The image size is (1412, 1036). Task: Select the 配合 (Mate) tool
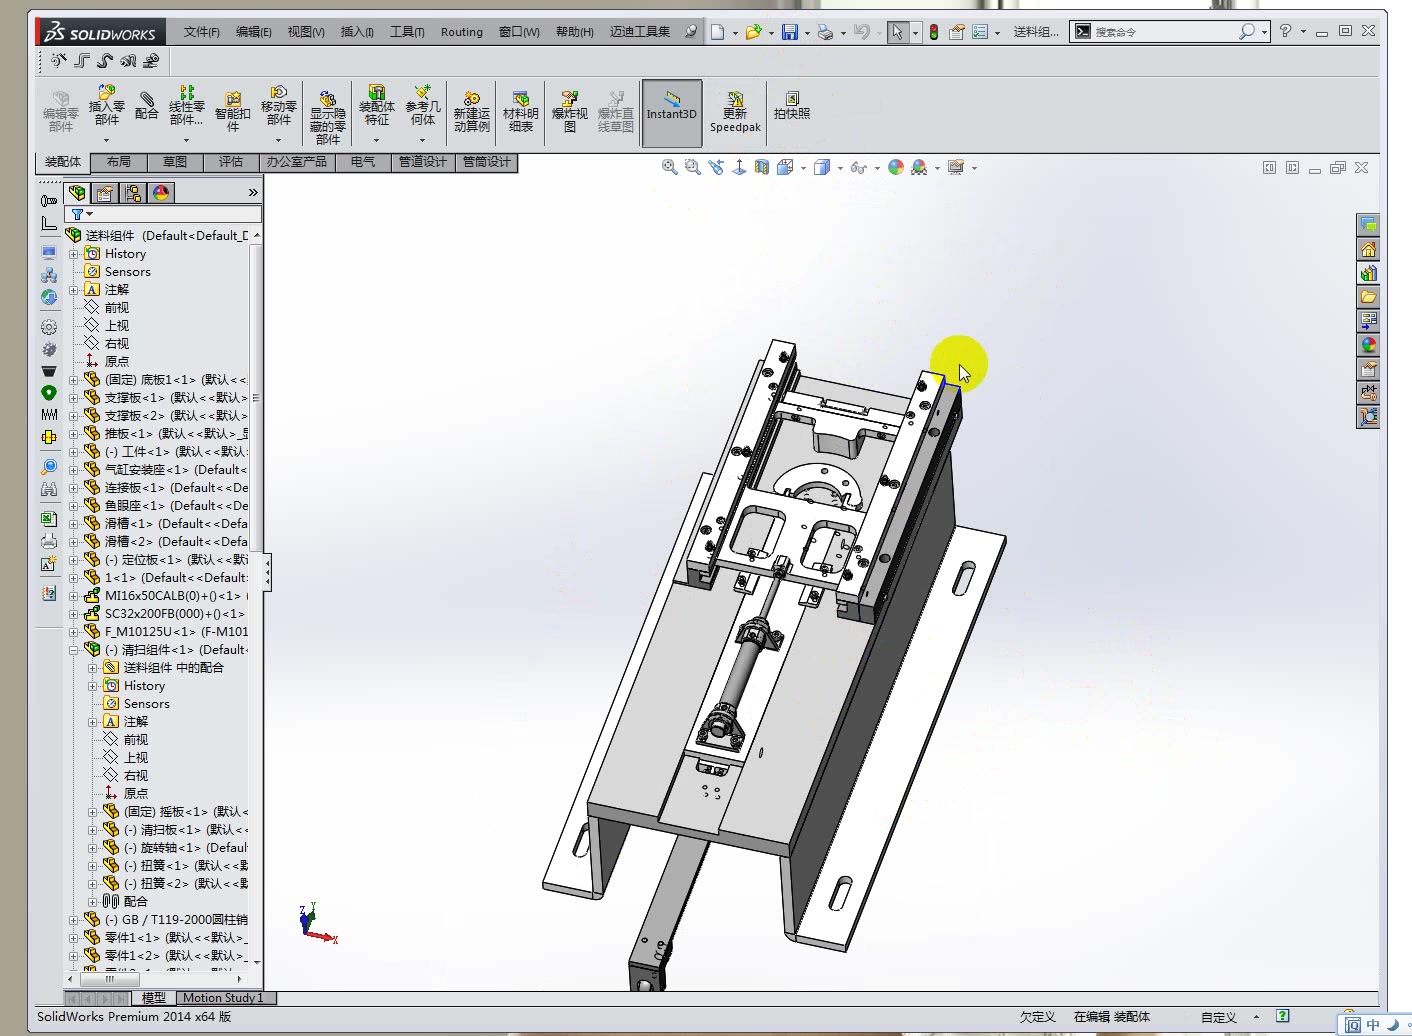click(x=146, y=110)
